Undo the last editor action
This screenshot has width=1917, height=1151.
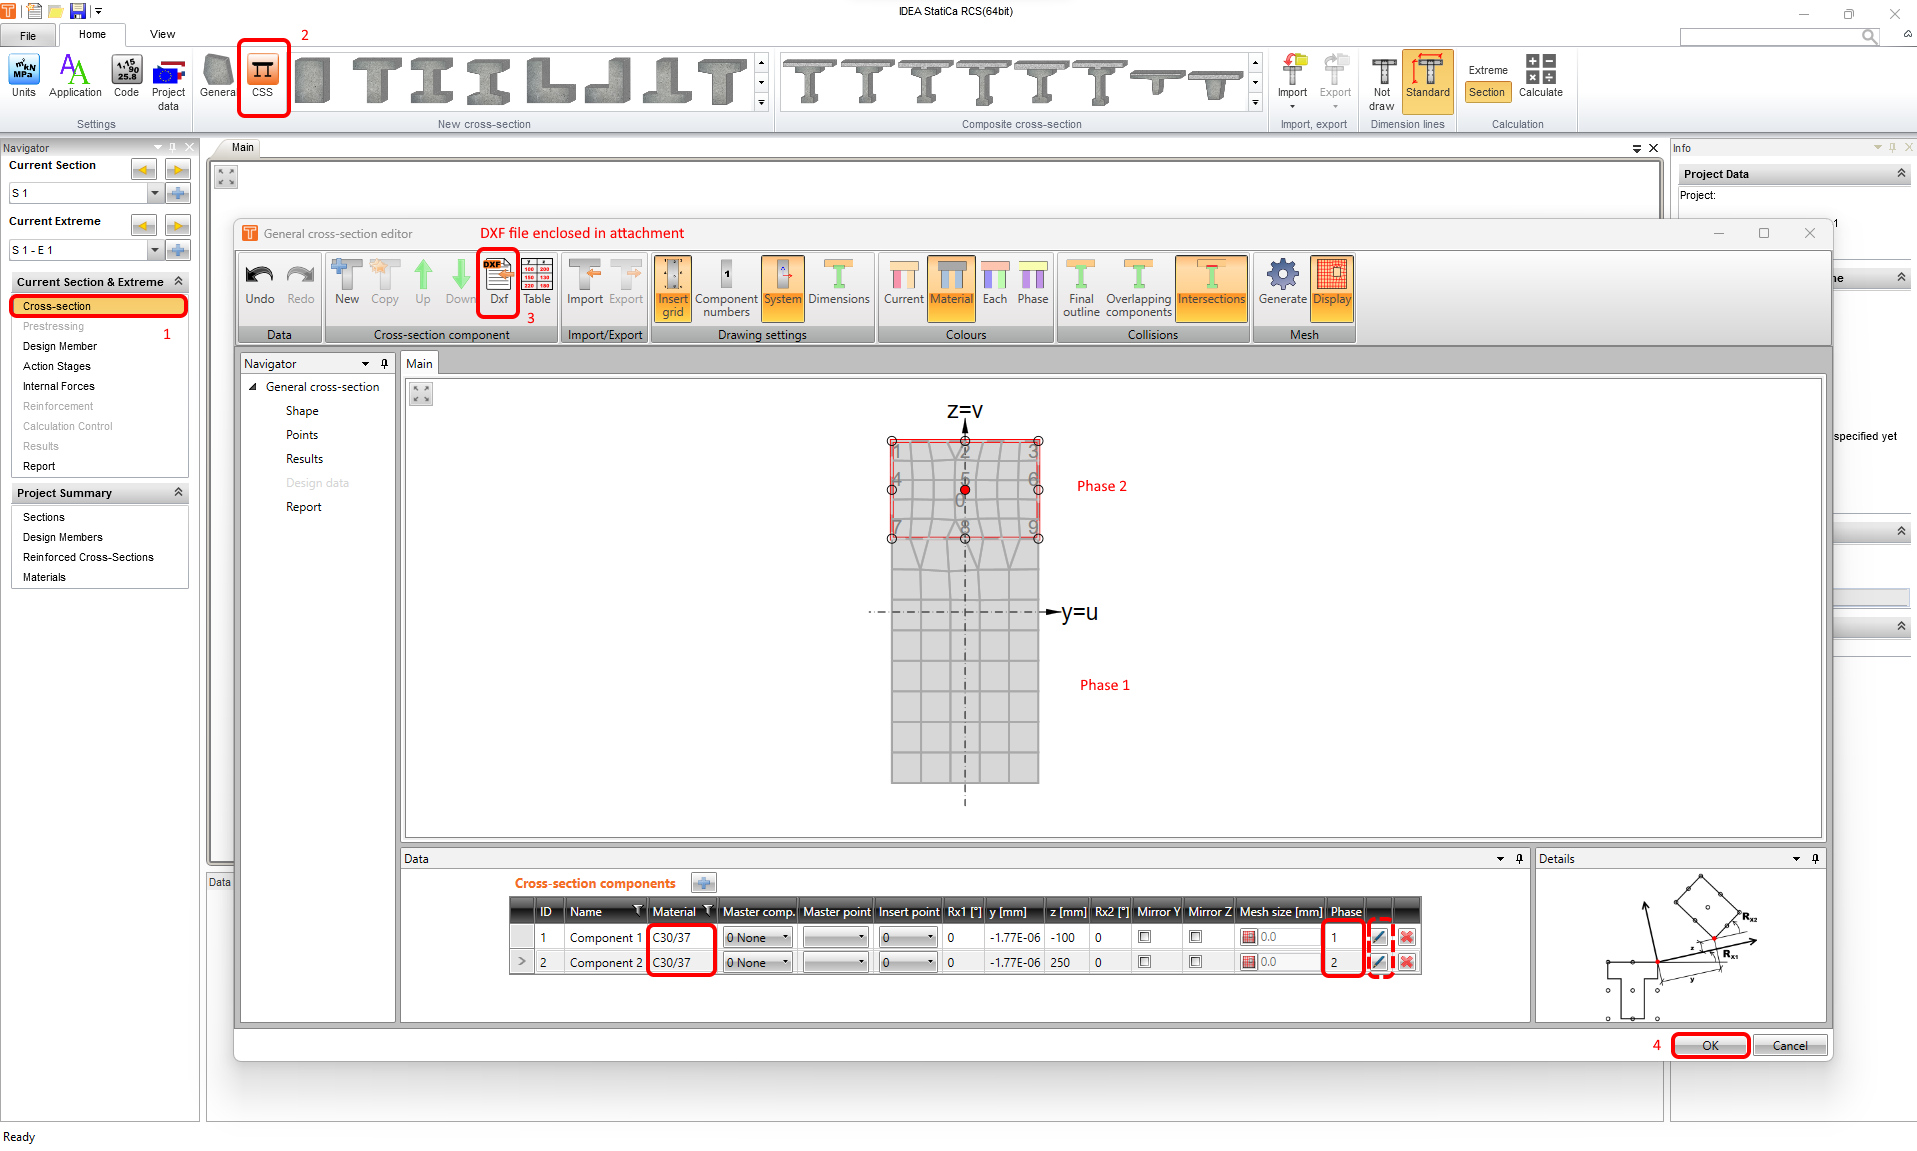260,284
